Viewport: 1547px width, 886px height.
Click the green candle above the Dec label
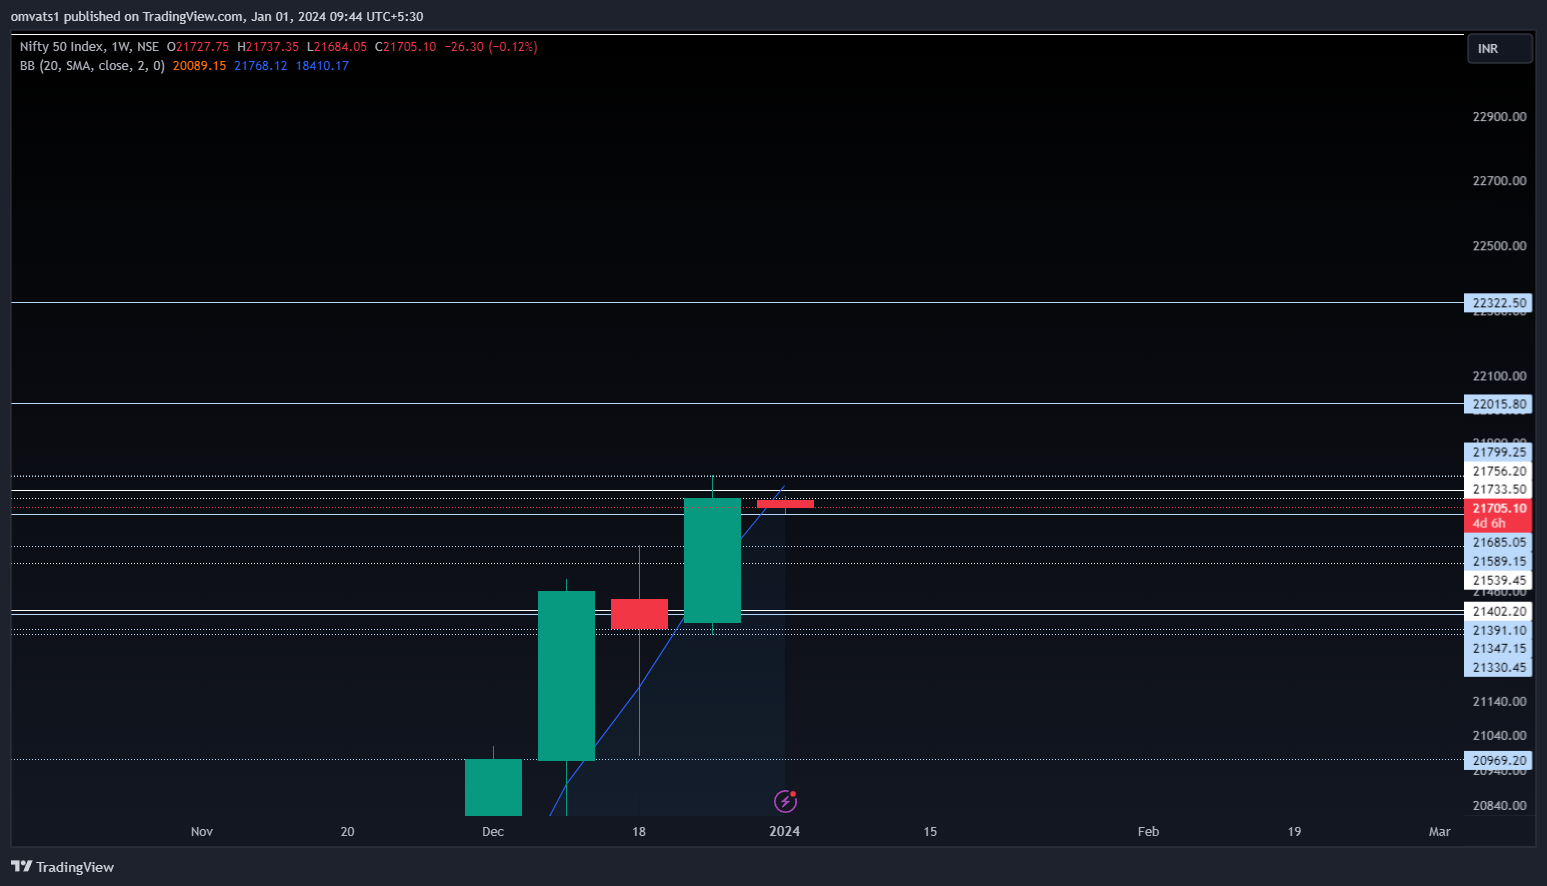pyautogui.click(x=493, y=787)
